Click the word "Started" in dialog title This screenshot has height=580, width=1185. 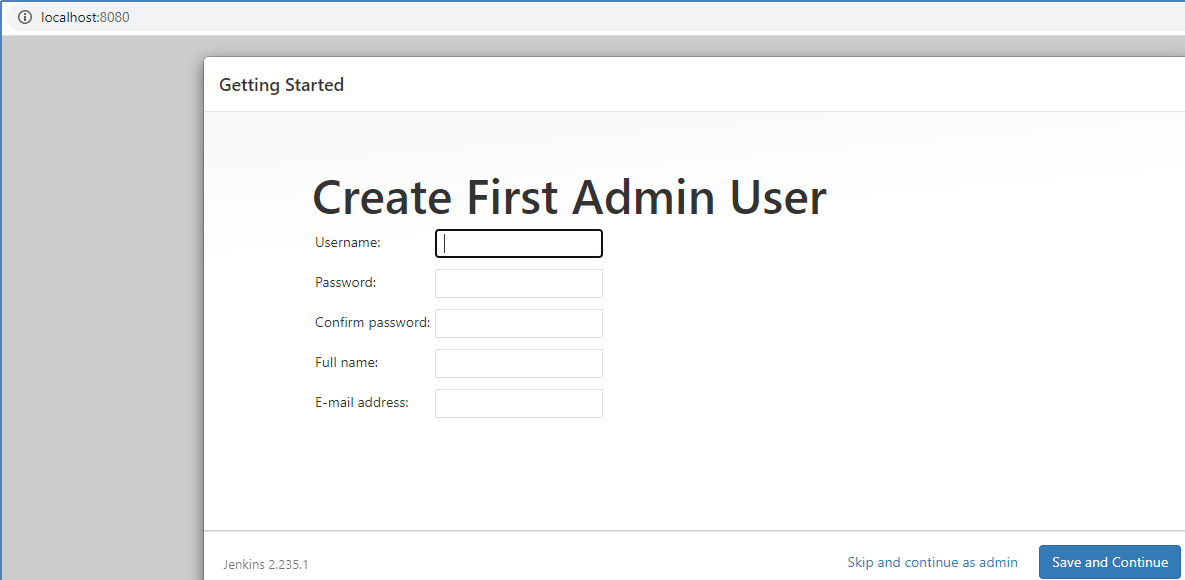pos(313,85)
